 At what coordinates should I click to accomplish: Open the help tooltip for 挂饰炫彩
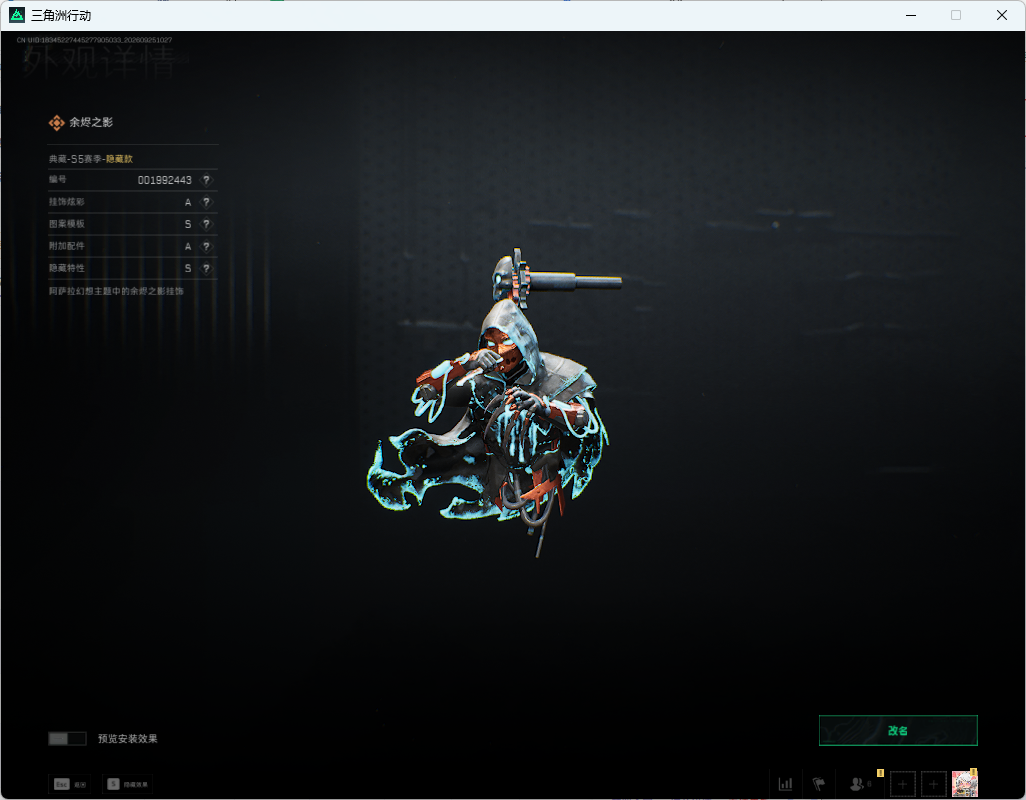206,202
